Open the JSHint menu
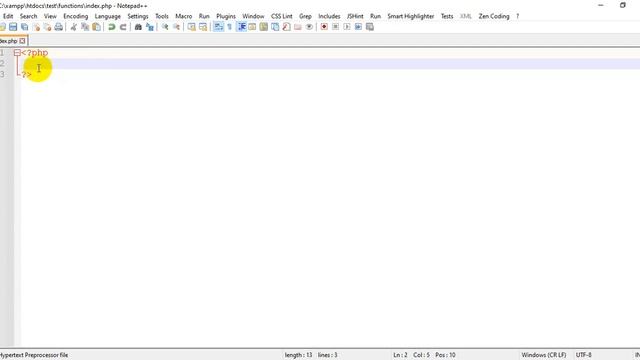 coord(355,16)
